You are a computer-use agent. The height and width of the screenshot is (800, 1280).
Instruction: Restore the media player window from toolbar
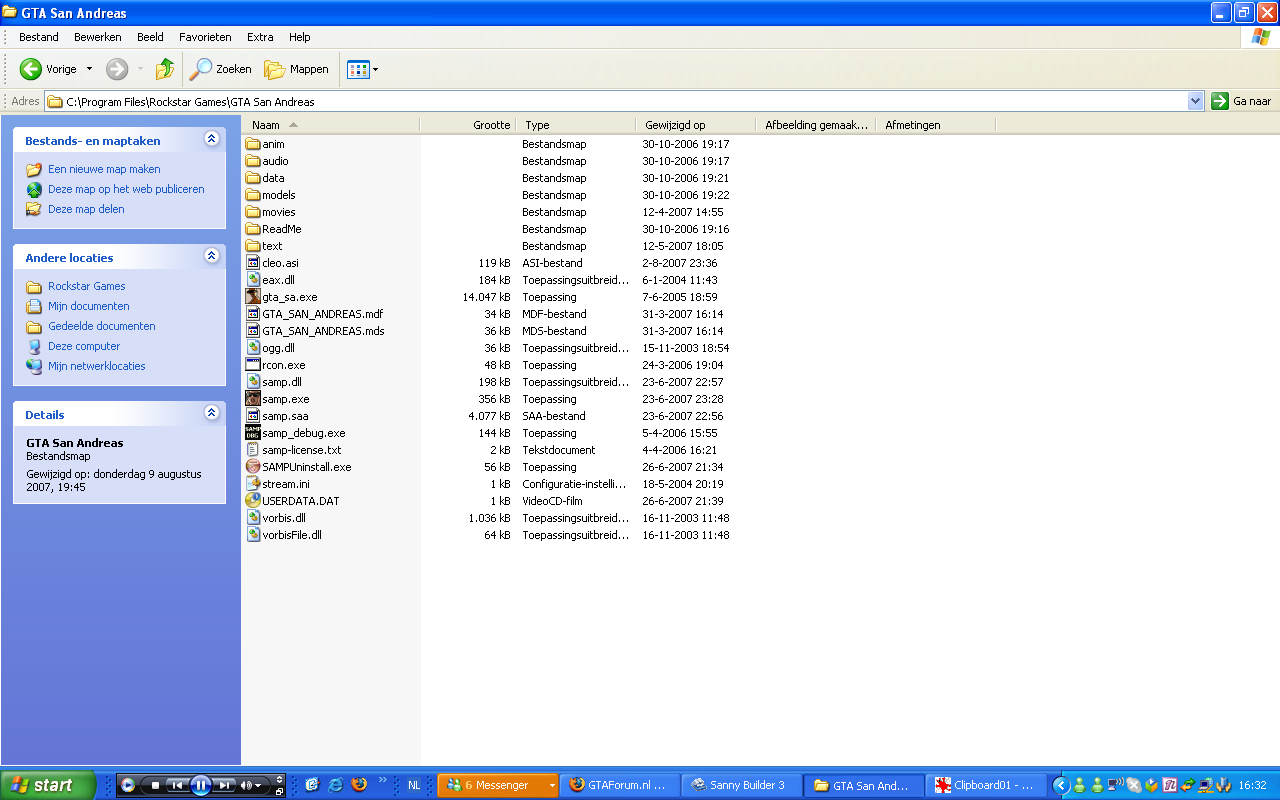pos(279,791)
